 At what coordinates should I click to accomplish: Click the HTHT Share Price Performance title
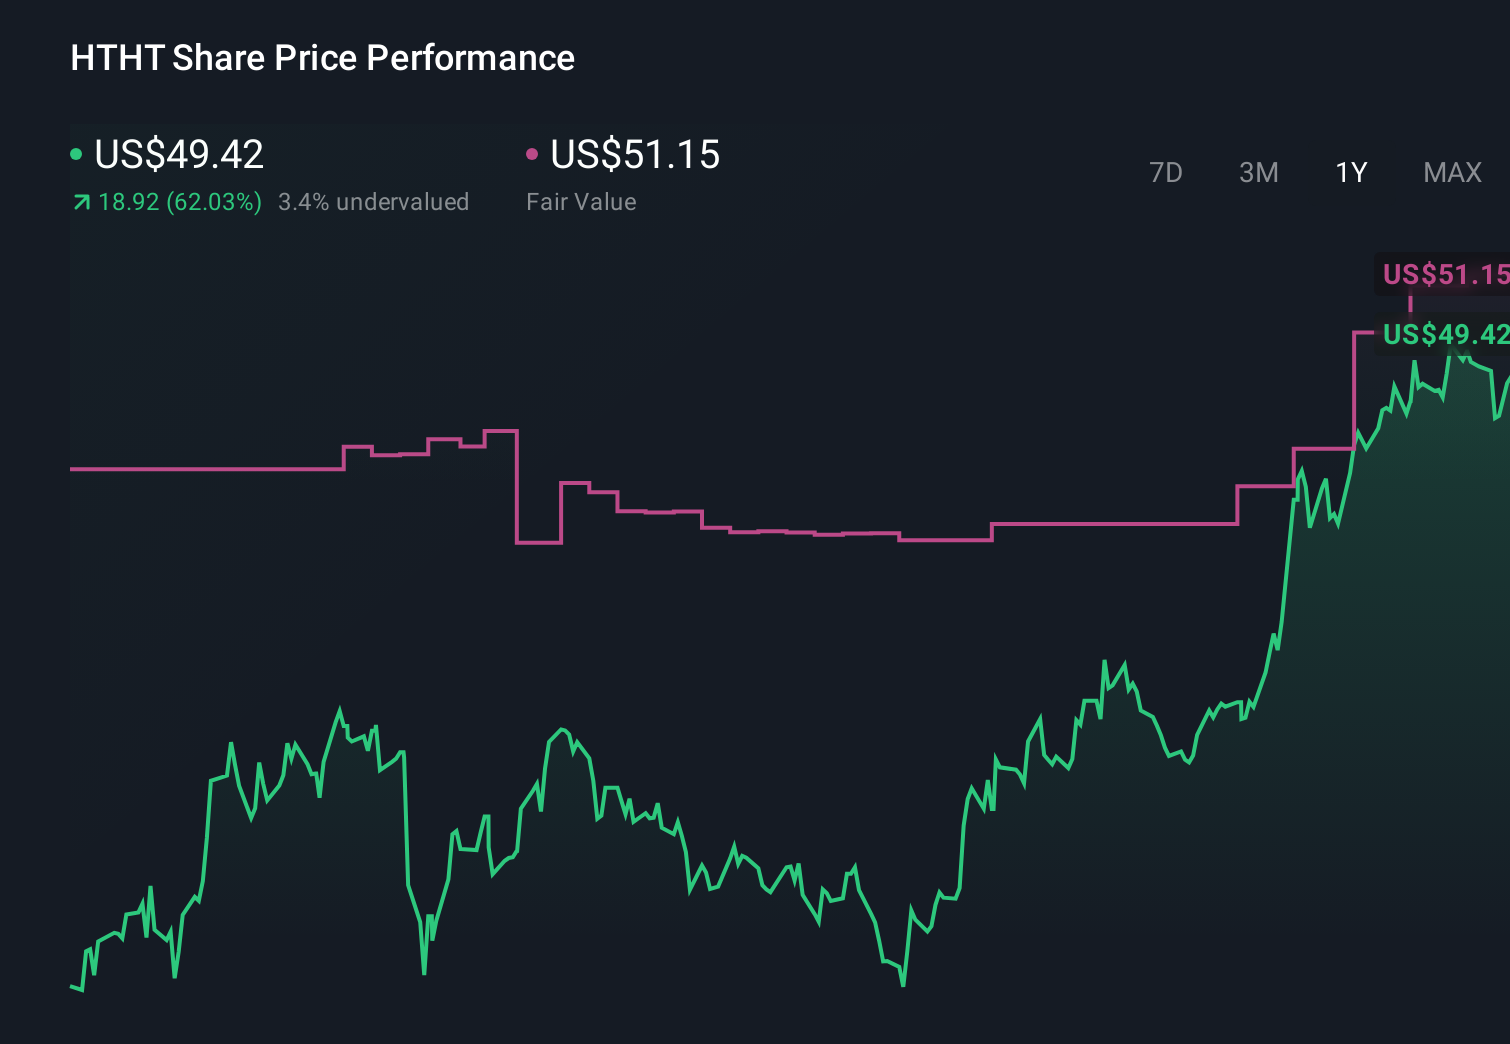click(x=321, y=57)
